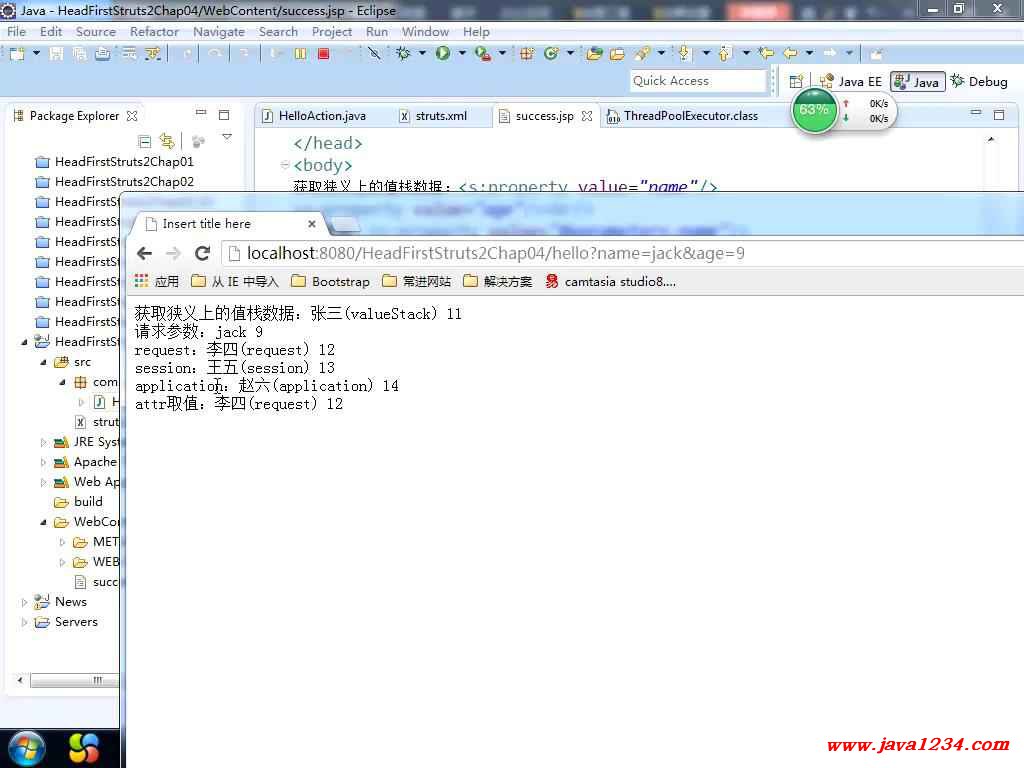The image size is (1024, 768).
Task: Open the External Tools dropdown arrow
Action: tap(502, 53)
